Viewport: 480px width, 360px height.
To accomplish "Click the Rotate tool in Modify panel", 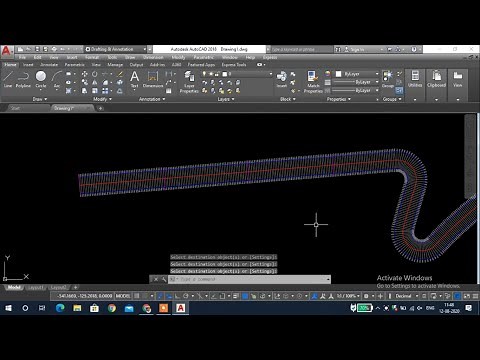I will [95, 74].
